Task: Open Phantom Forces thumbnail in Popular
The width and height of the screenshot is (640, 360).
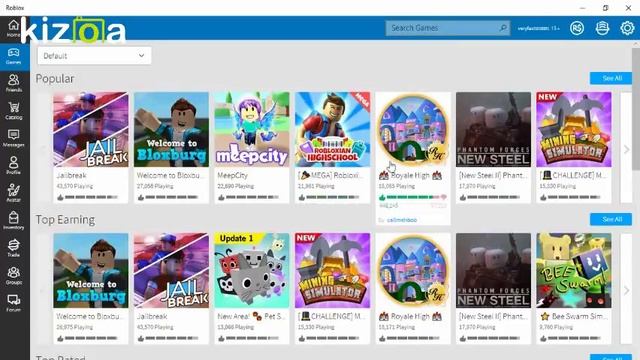Action: tap(493, 129)
